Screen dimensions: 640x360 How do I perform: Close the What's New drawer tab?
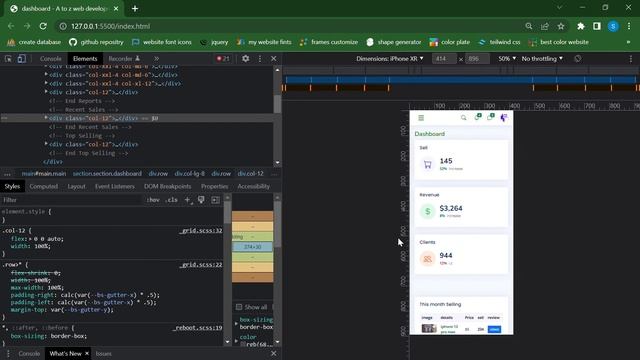point(87,353)
